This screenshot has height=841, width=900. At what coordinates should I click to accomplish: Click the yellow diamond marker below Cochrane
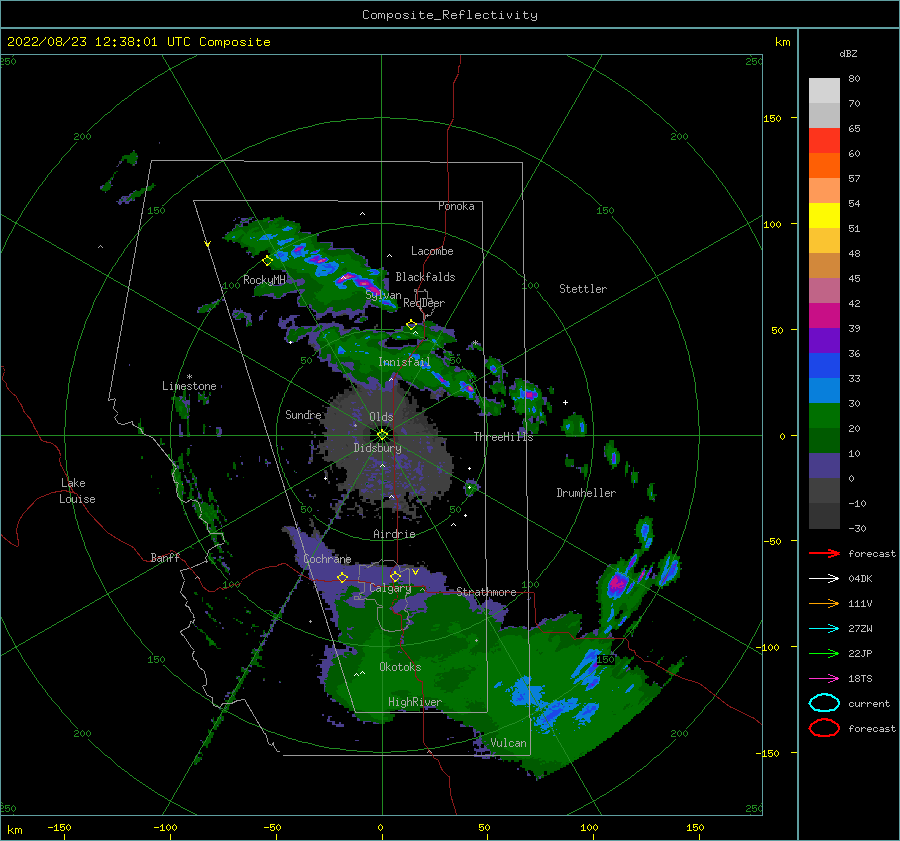tap(343, 578)
